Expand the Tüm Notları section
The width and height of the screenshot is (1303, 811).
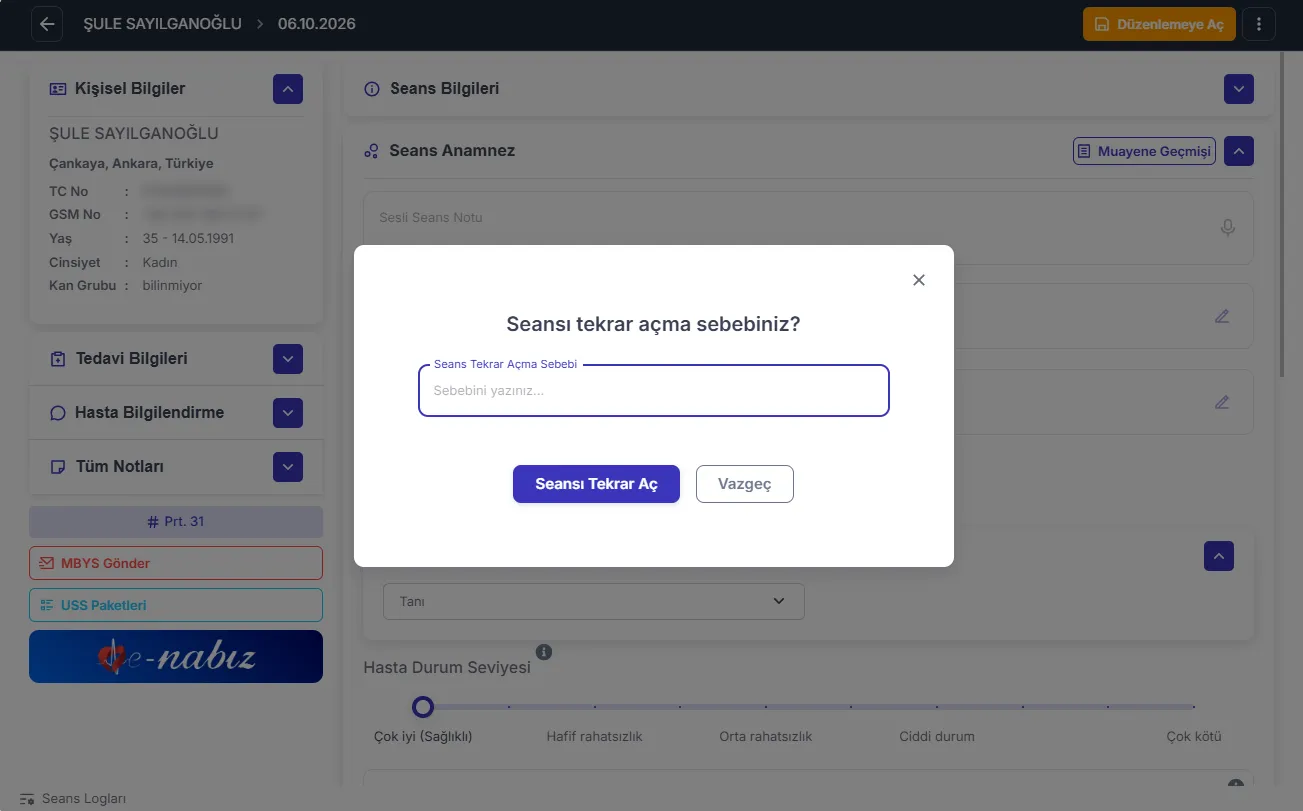[x=288, y=467]
